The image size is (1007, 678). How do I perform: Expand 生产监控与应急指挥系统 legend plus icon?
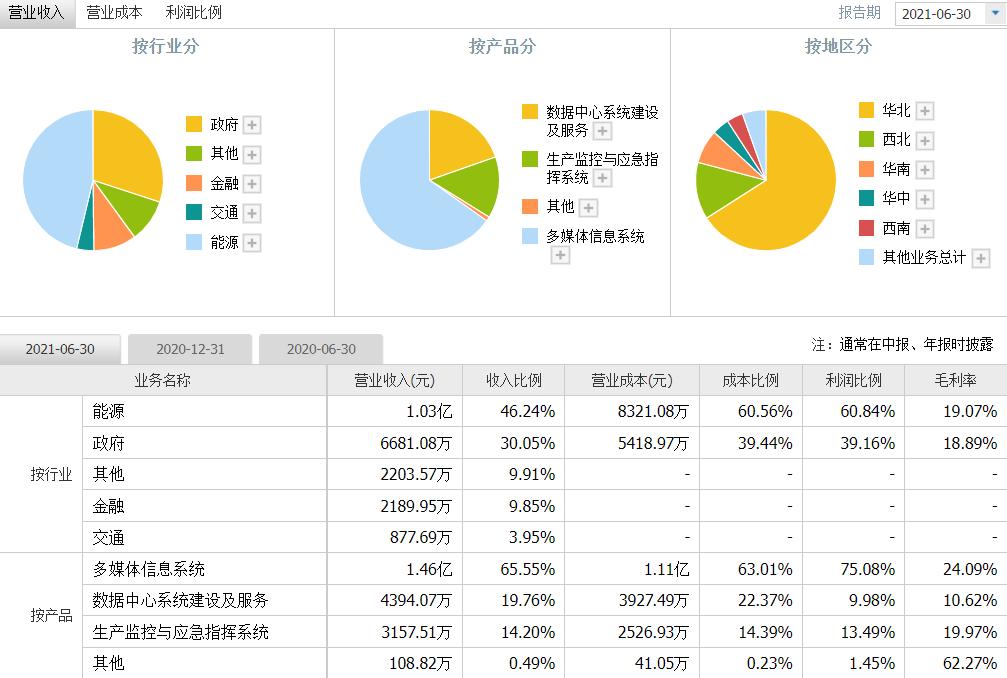[x=602, y=178]
